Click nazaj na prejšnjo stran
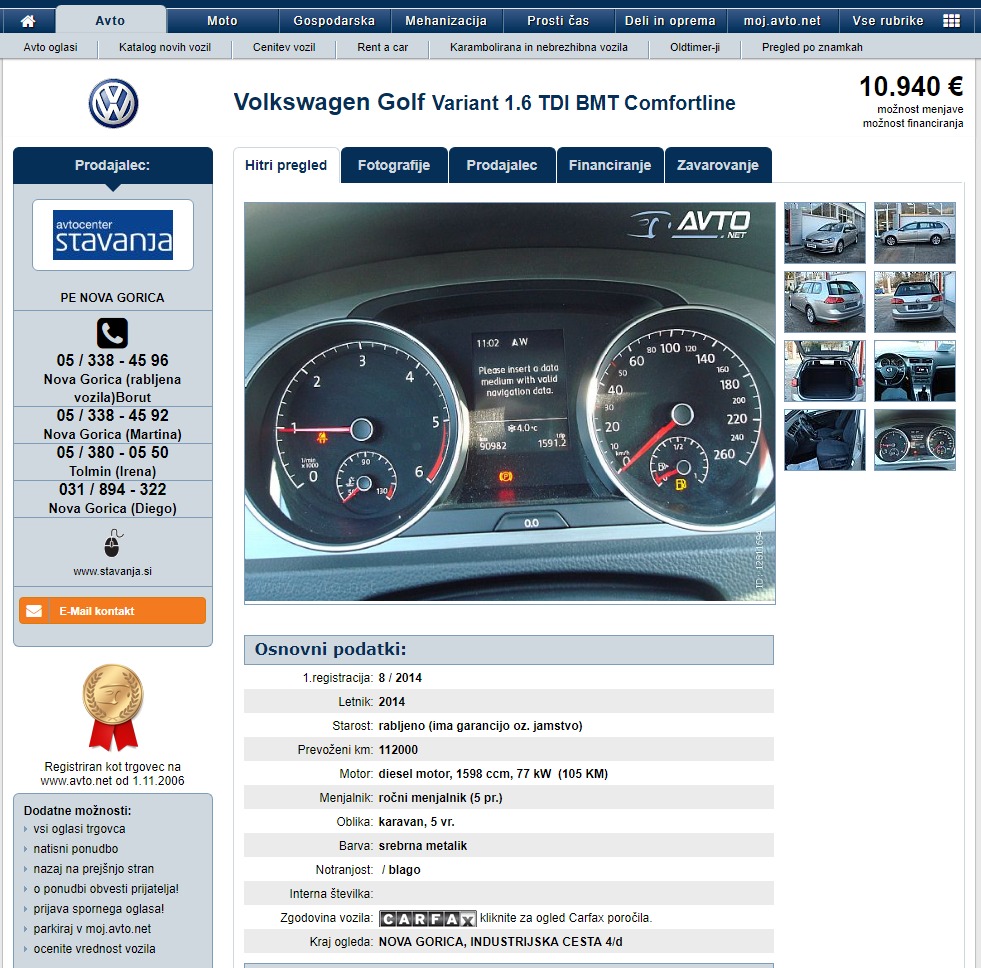The image size is (981, 968). click(x=94, y=869)
